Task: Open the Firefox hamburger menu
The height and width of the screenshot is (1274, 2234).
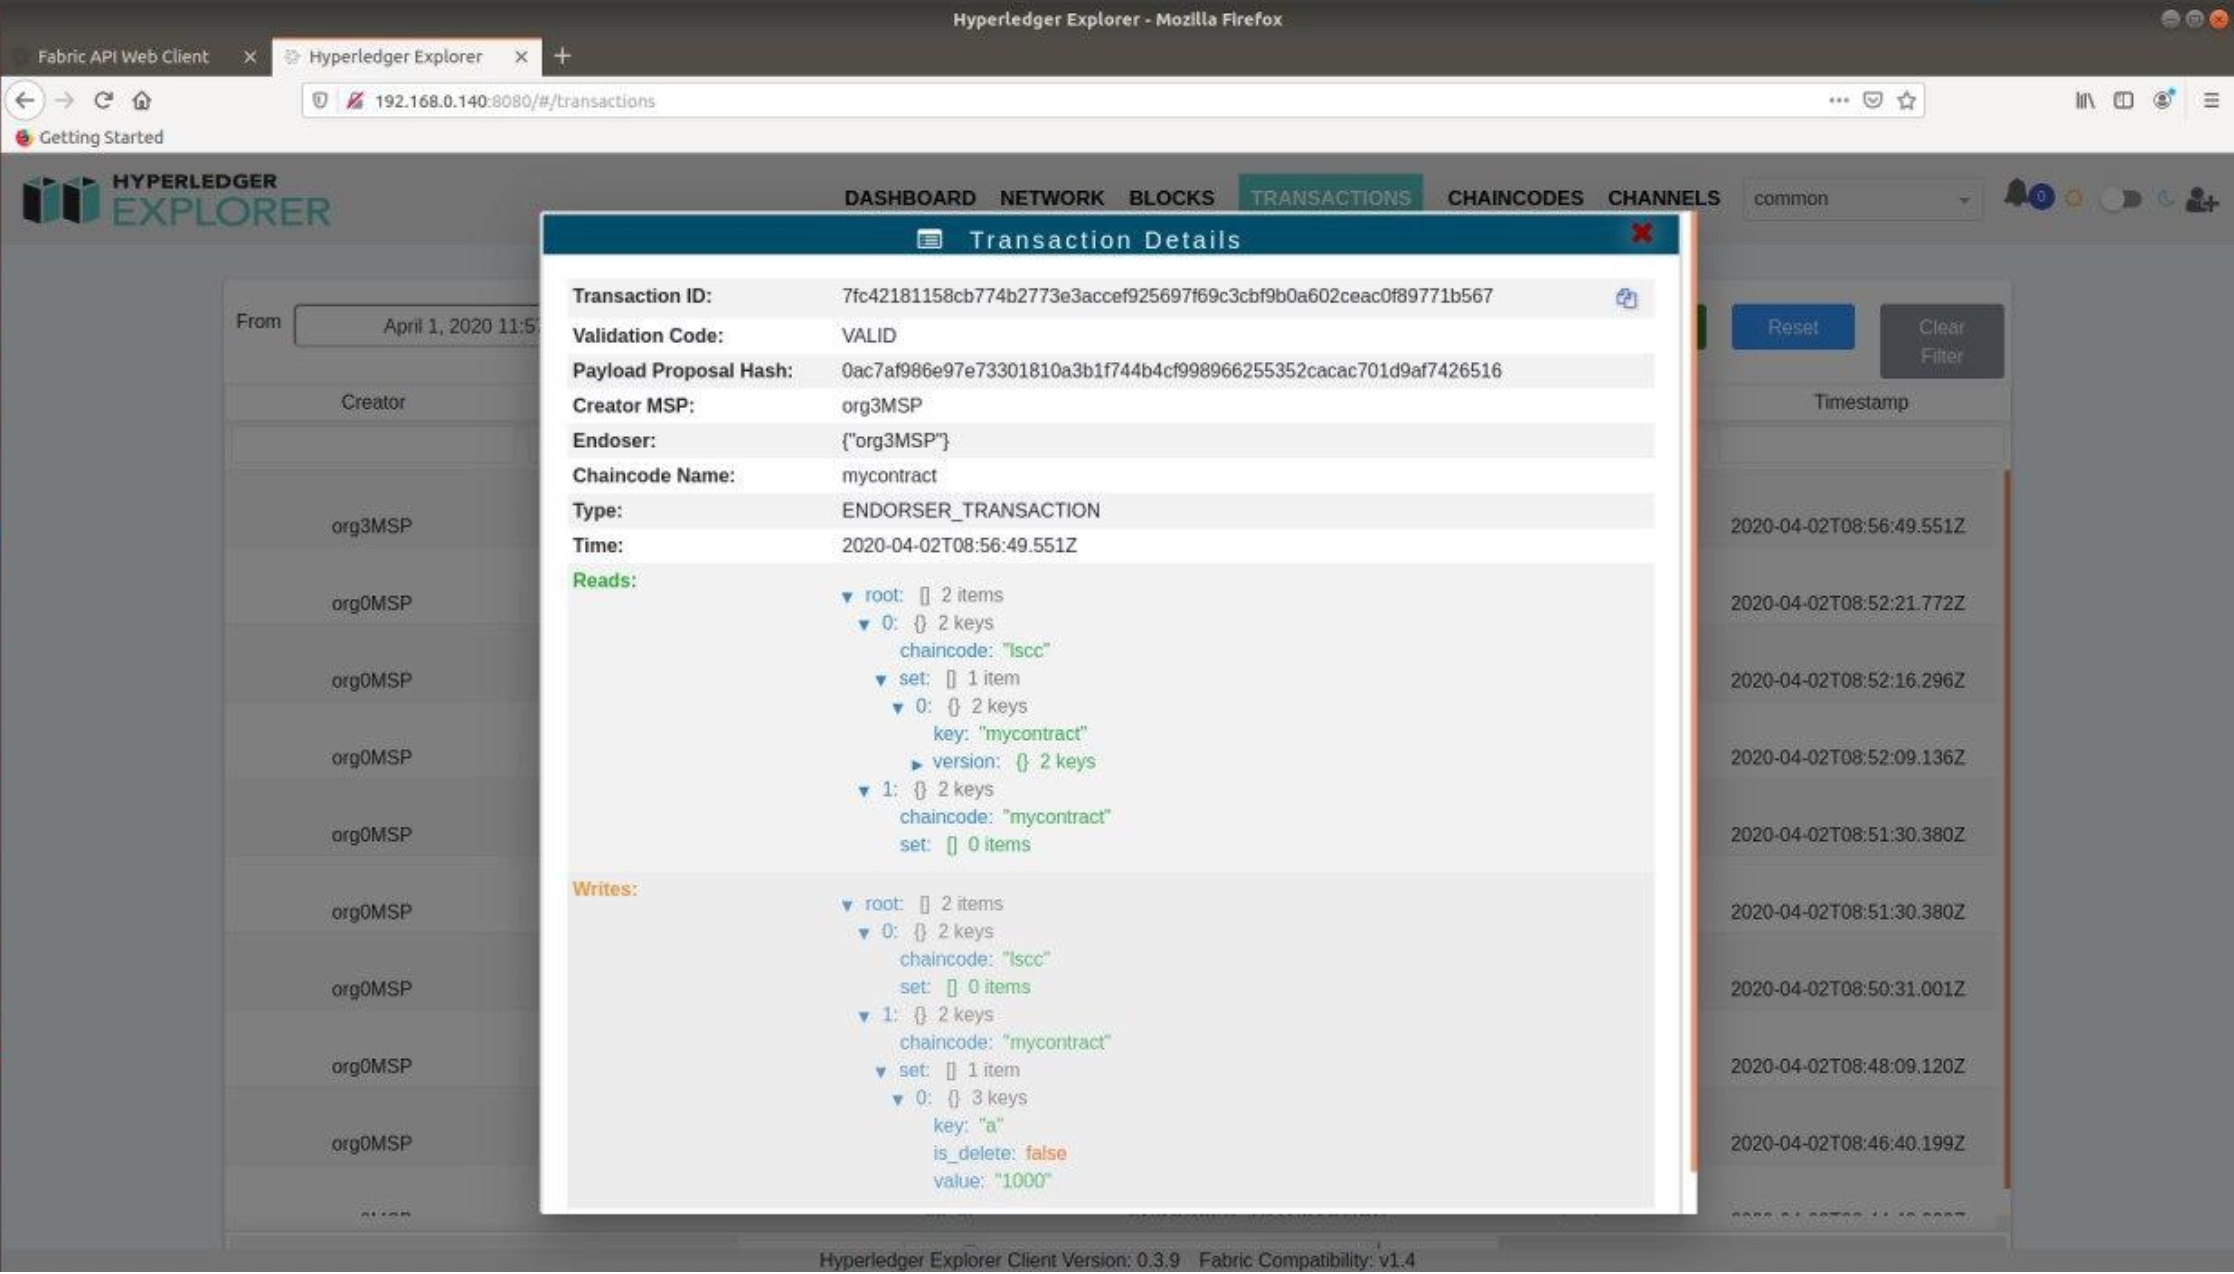Action: pyautogui.click(x=2210, y=100)
